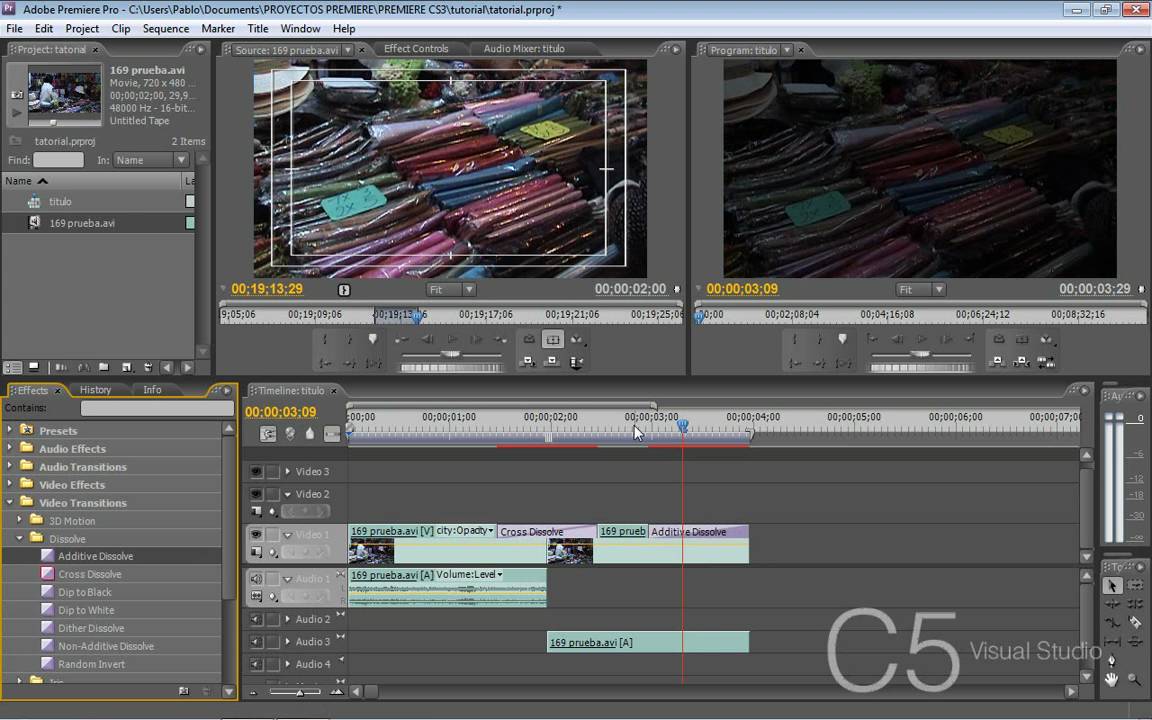Click Loop button in Source monitor
The width and height of the screenshot is (1152, 720).
[x=529, y=339]
